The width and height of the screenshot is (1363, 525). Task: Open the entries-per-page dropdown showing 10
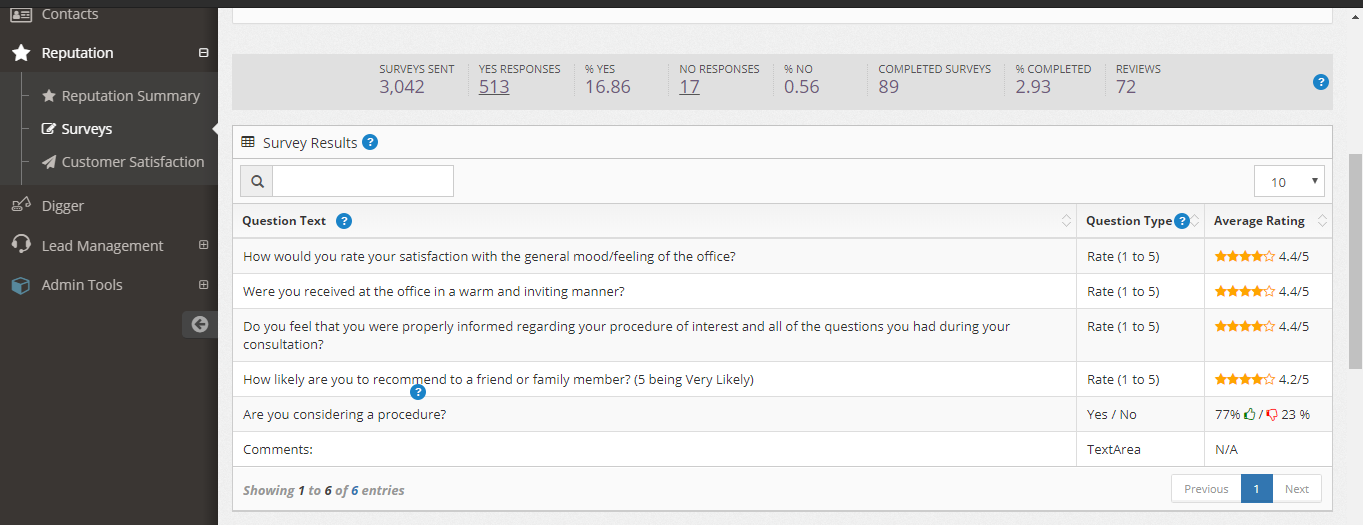[x=1289, y=181]
